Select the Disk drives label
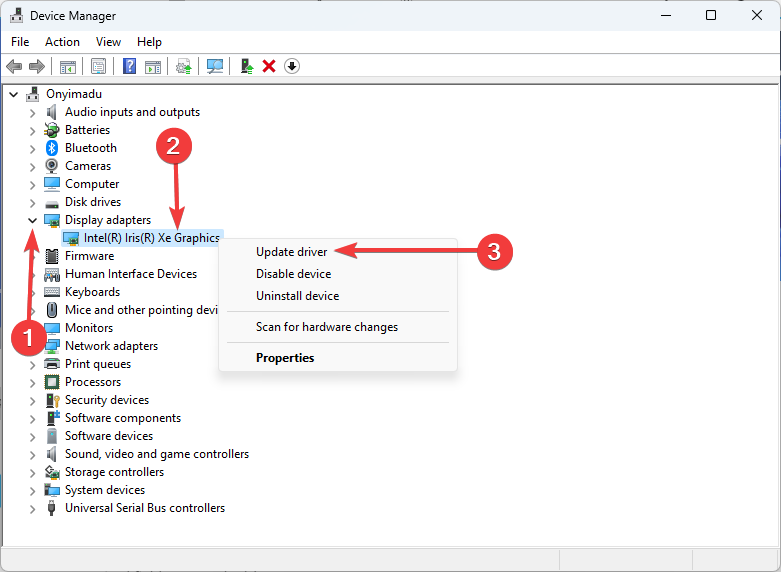This screenshot has height=572, width=781. pos(93,202)
